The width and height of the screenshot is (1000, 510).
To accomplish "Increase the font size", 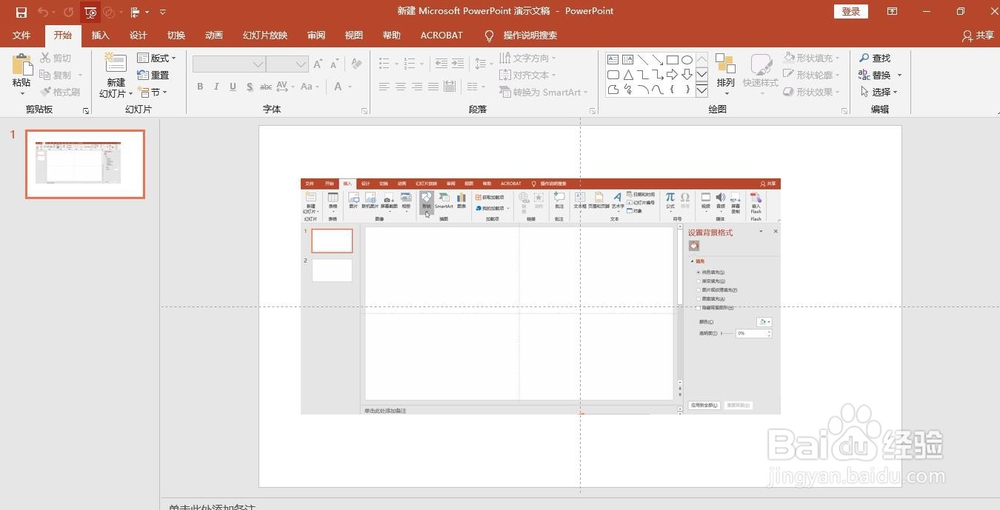I will pyautogui.click(x=318, y=64).
